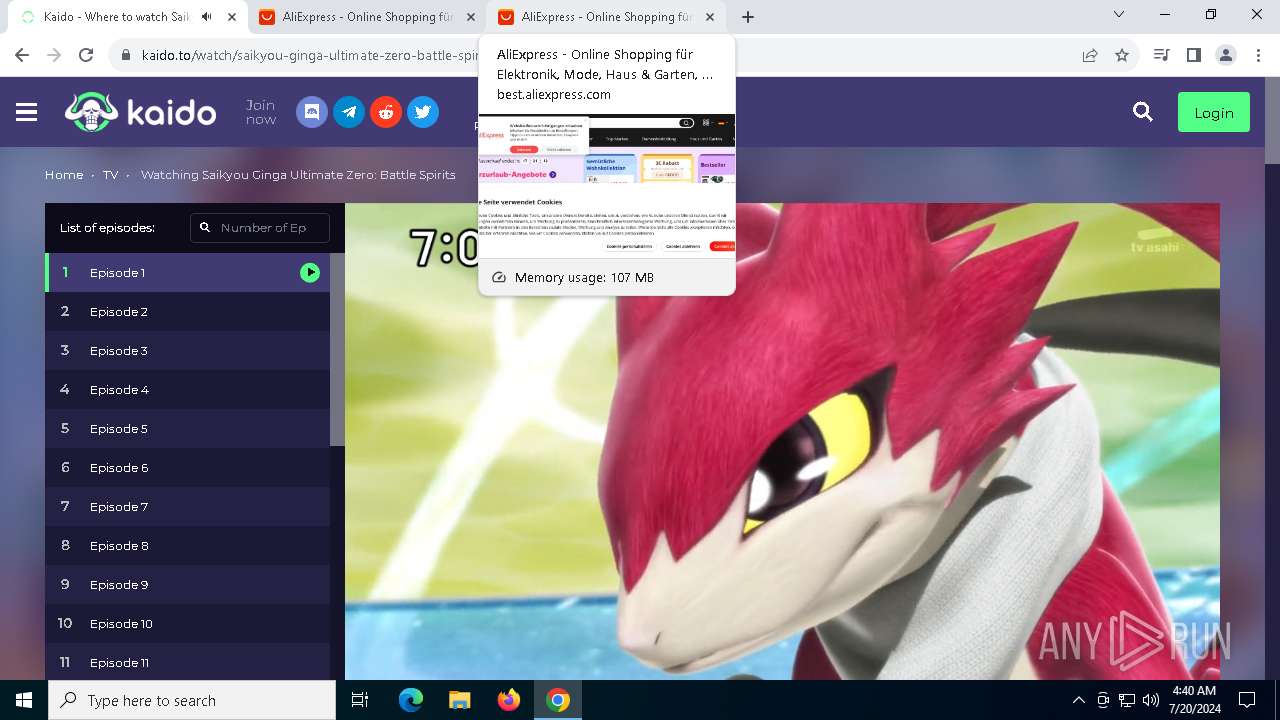Open a new Chrome tab
Image resolution: width=1280 pixels, height=720 pixels.
coord(748,17)
